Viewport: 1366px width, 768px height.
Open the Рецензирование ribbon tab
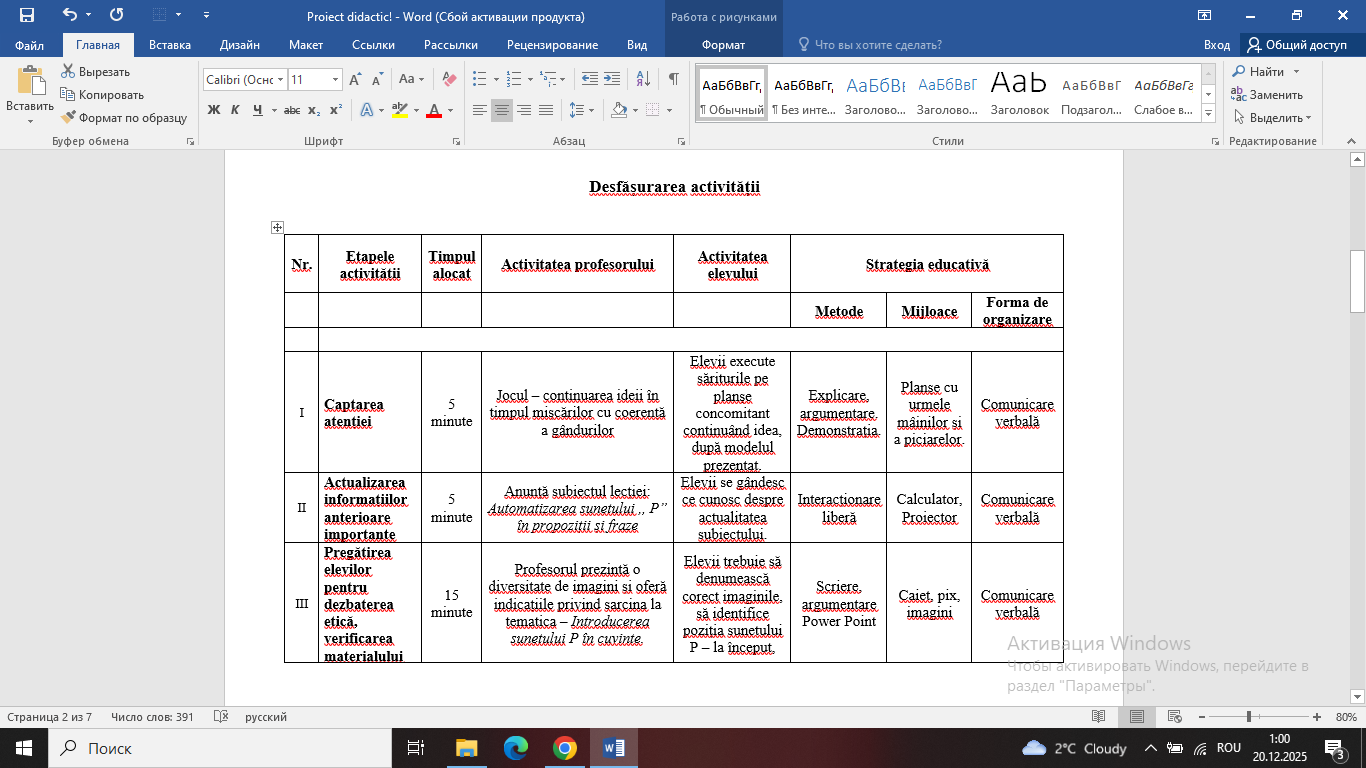552,45
